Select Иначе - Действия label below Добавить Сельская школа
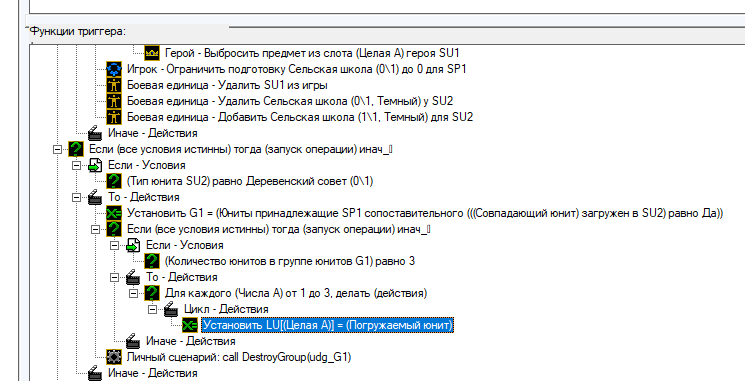 click(152, 133)
